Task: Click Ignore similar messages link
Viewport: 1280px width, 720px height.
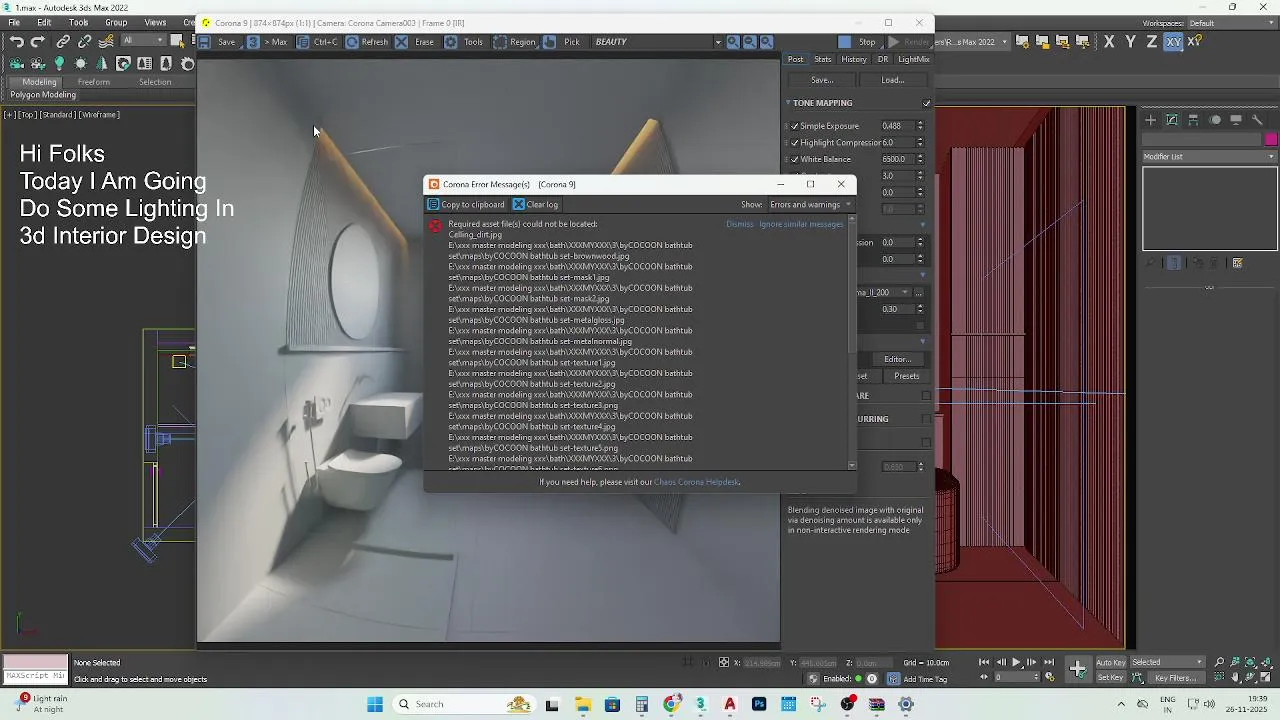Action: coord(801,224)
